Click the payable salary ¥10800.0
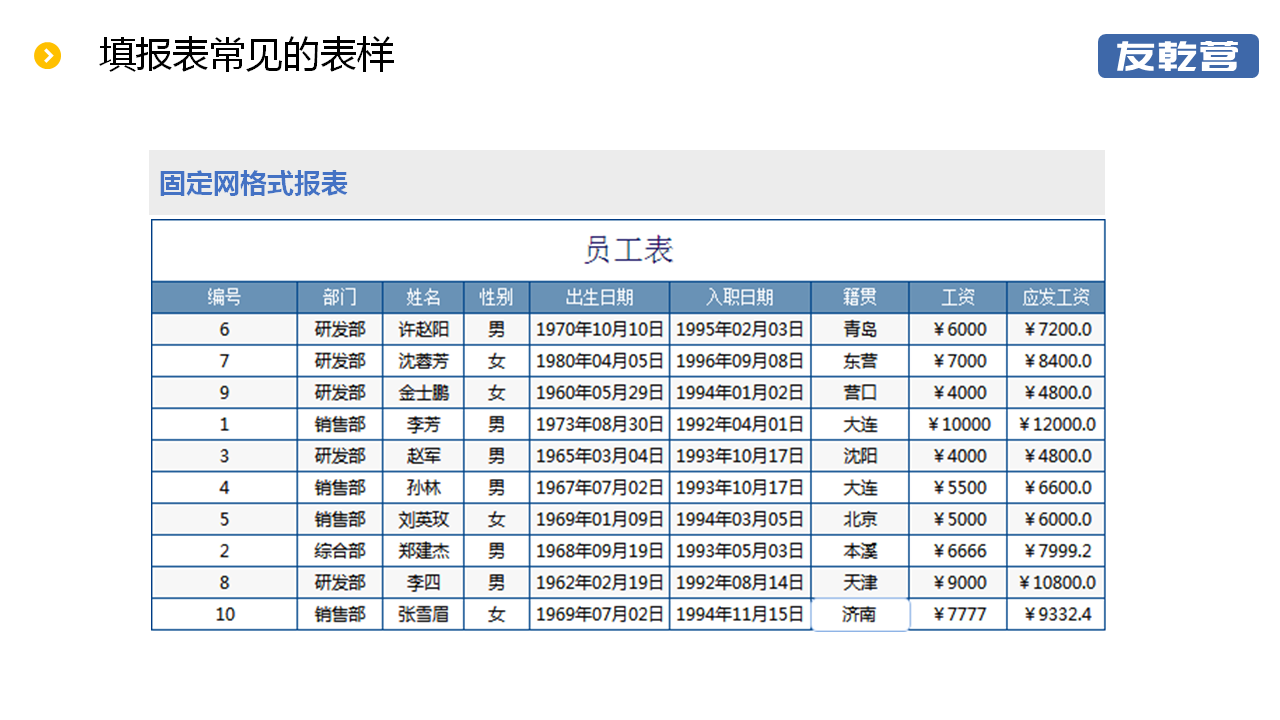Screen dimensions: 1280x720 [1056, 583]
